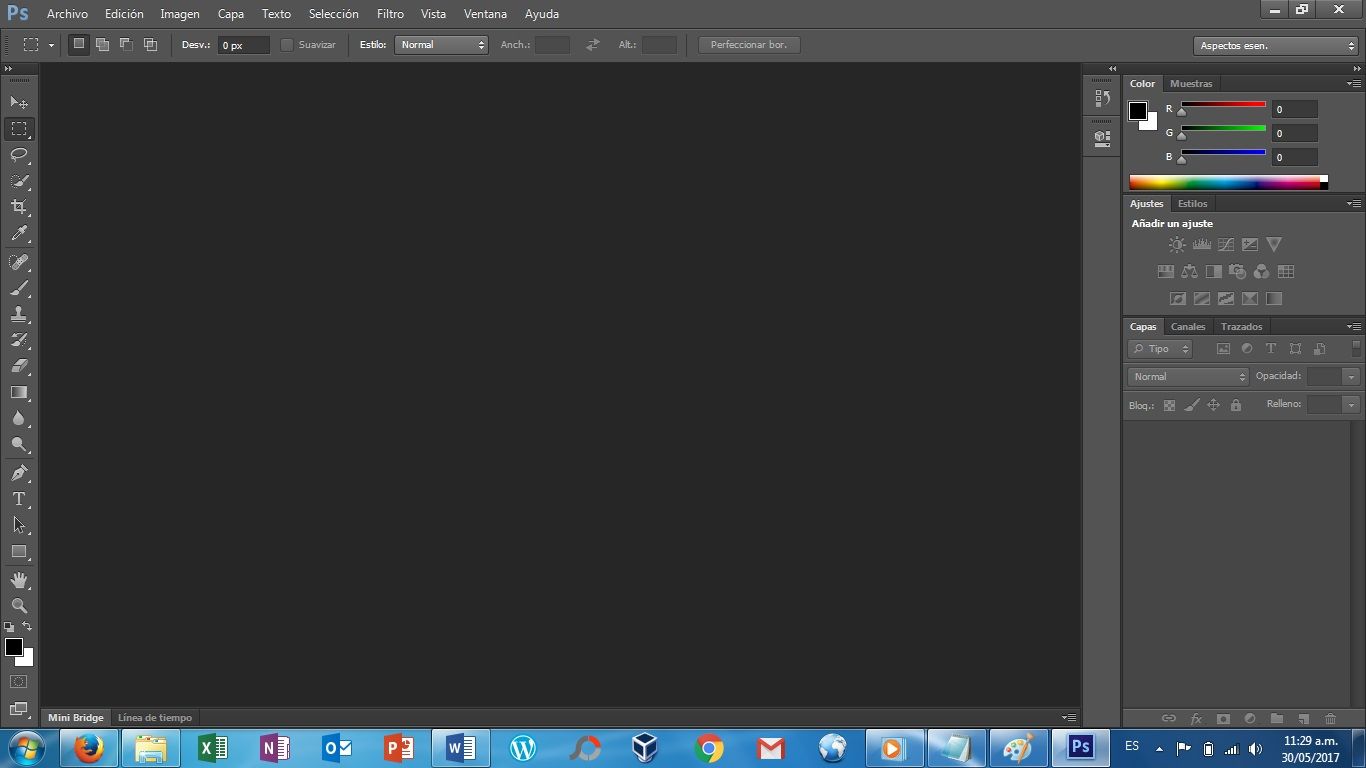Image resolution: width=1366 pixels, height=768 pixels.
Task: Select the Path Selection tool
Action: pyautogui.click(x=19, y=525)
